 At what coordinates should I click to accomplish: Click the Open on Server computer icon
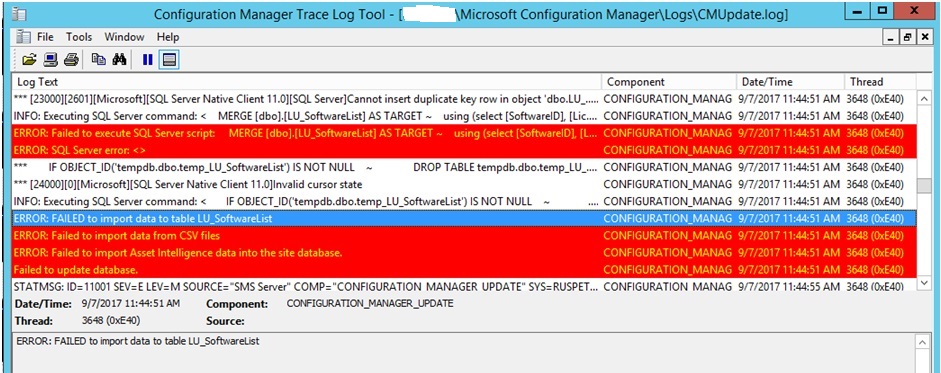click(x=50, y=59)
